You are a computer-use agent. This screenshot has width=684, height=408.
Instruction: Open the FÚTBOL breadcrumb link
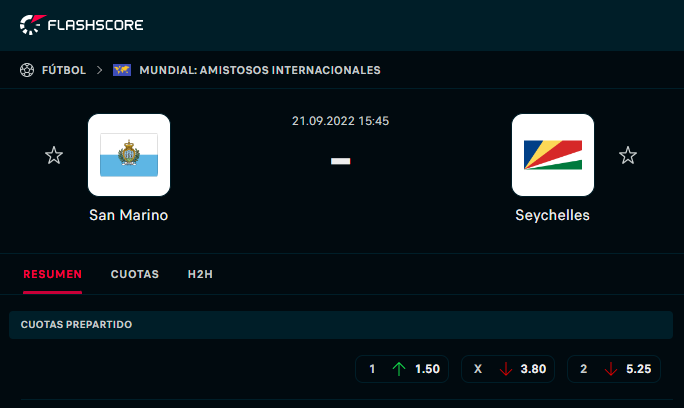(x=64, y=70)
